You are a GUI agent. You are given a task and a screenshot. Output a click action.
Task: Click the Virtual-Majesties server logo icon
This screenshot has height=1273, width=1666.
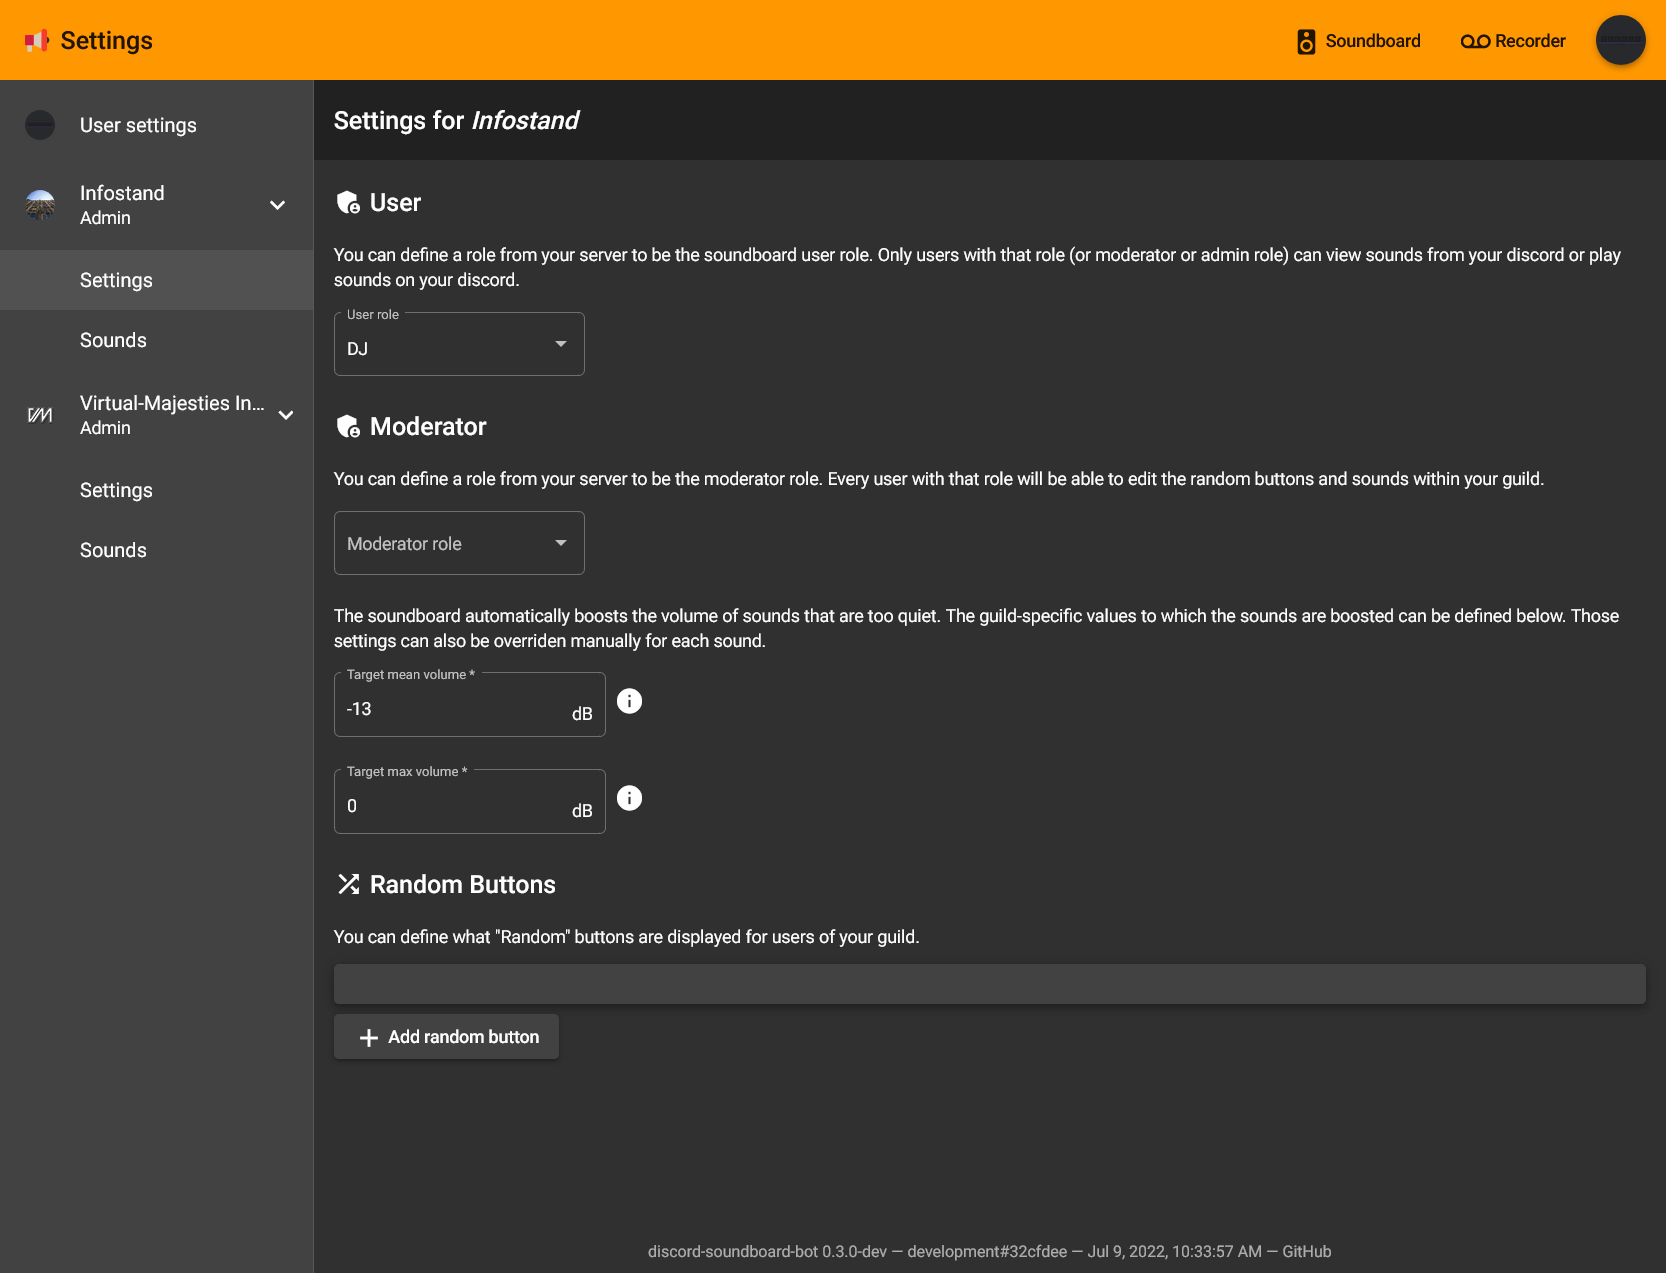point(40,415)
